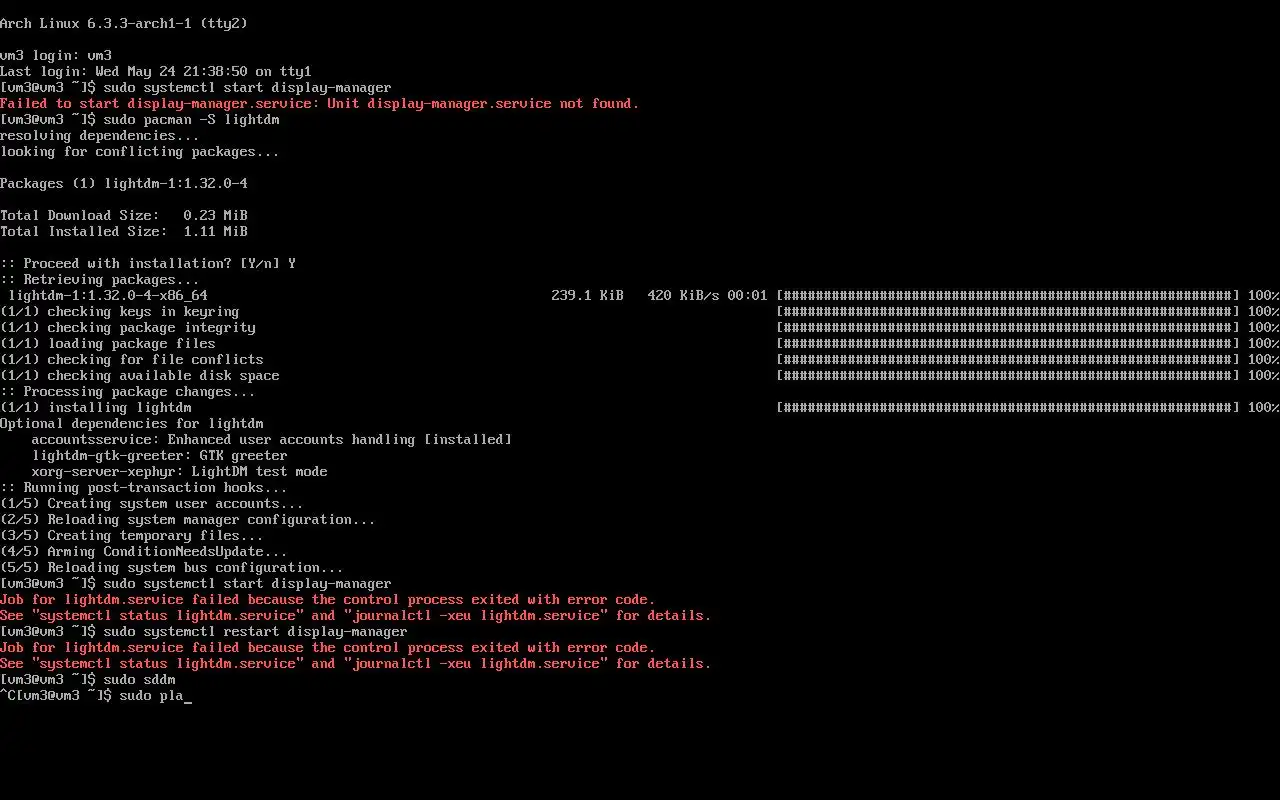Click the 'accountsservice: Enhanced user accounts handling' line
Screen dimensions: 1280x800
pos(271,439)
